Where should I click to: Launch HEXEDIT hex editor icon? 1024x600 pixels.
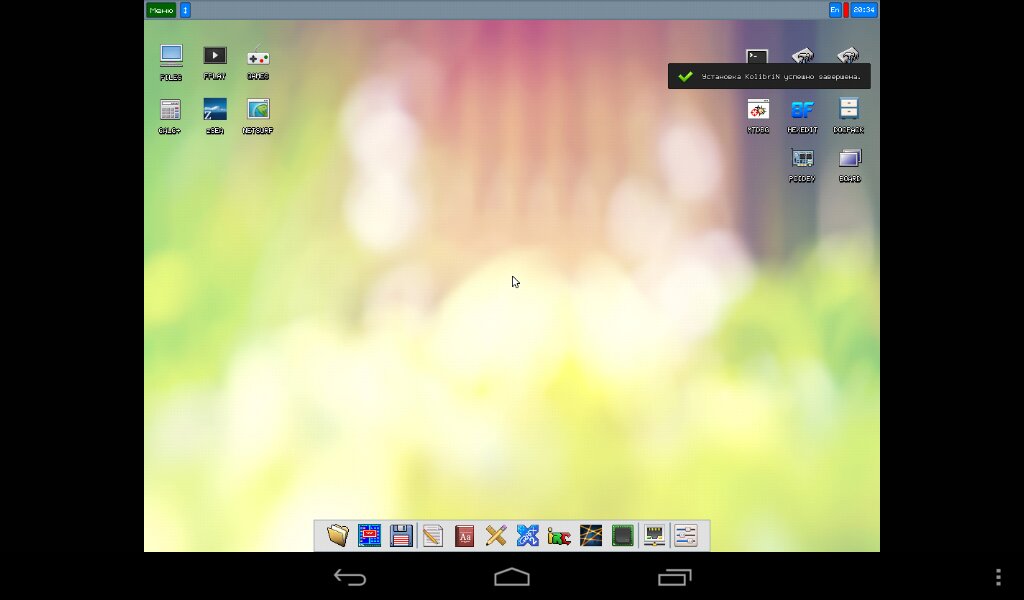[x=802, y=111]
